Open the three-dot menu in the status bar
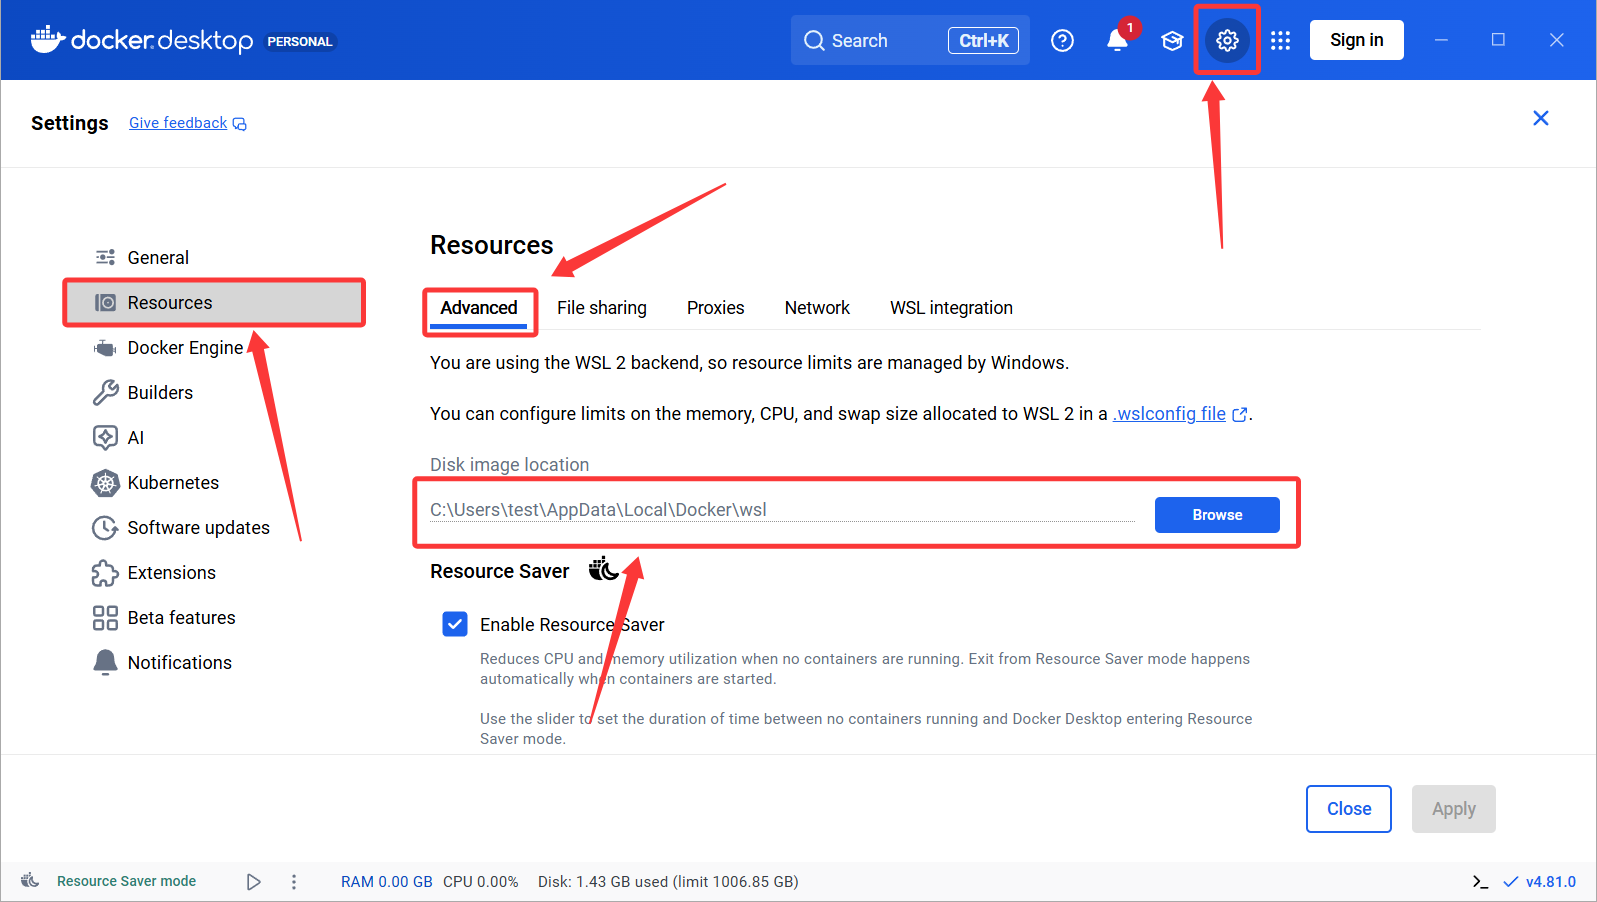This screenshot has height=902, width=1597. [294, 882]
